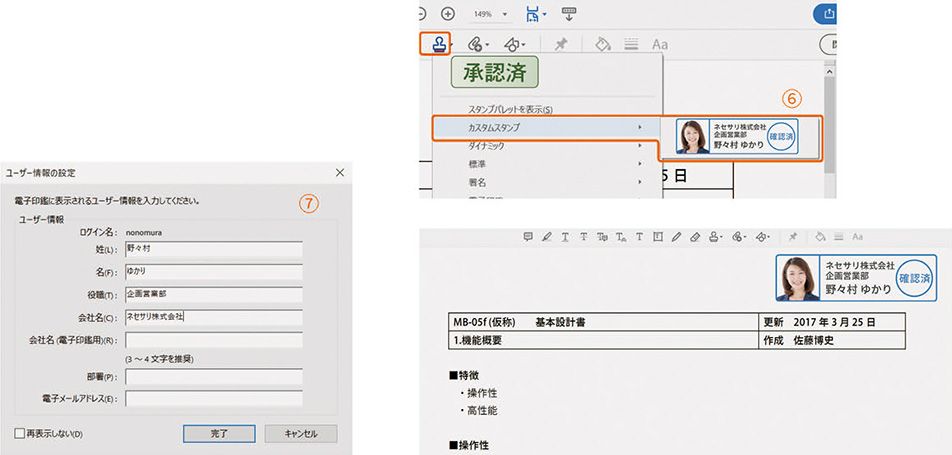
Task: Click the cell 更新 2017年3月25日
Action: (x=832, y=323)
